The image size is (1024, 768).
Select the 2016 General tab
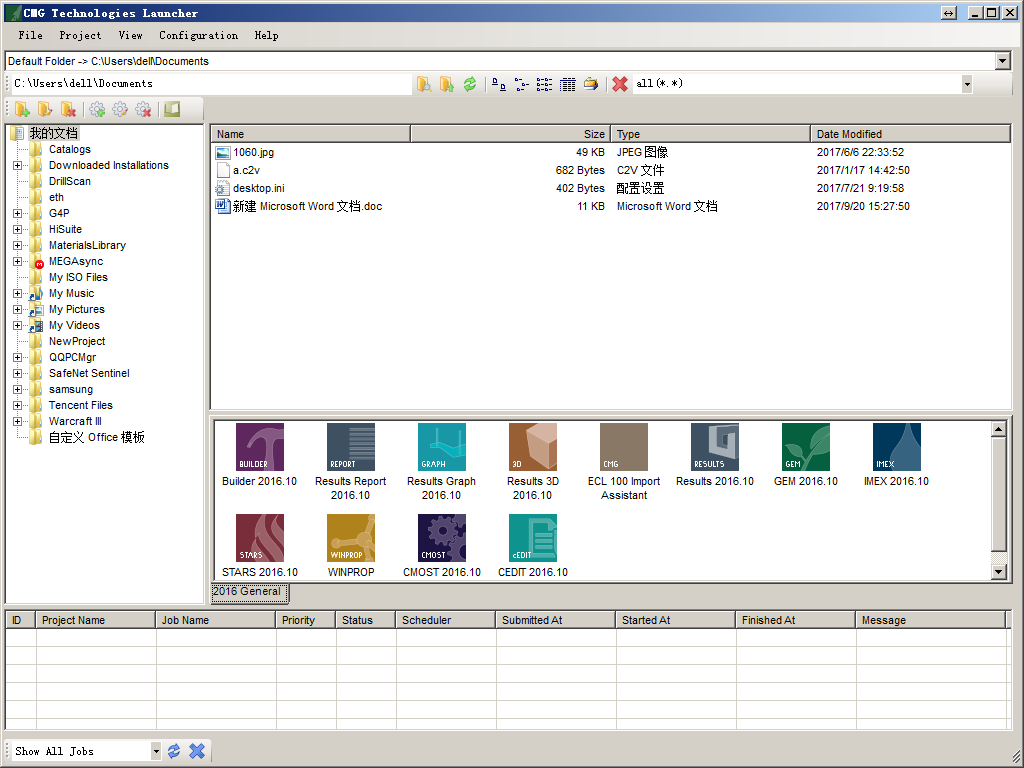(249, 592)
